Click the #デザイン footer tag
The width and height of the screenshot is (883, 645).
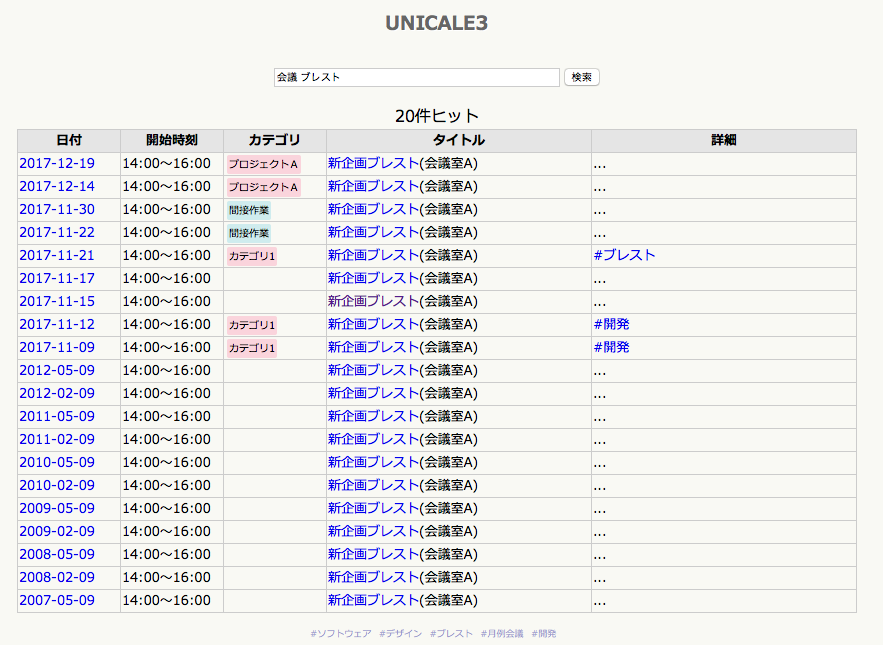click(x=400, y=633)
